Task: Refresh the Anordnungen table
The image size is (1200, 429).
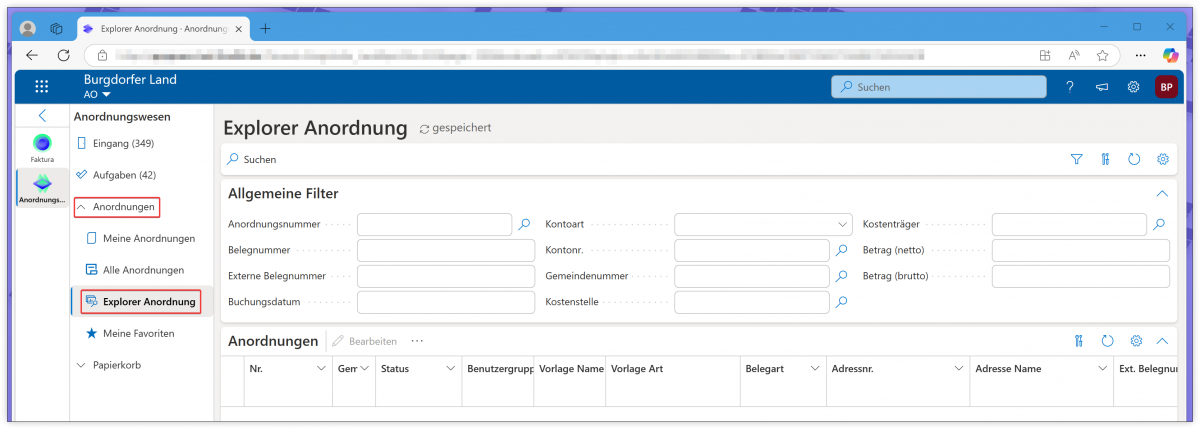Action: 1107,341
